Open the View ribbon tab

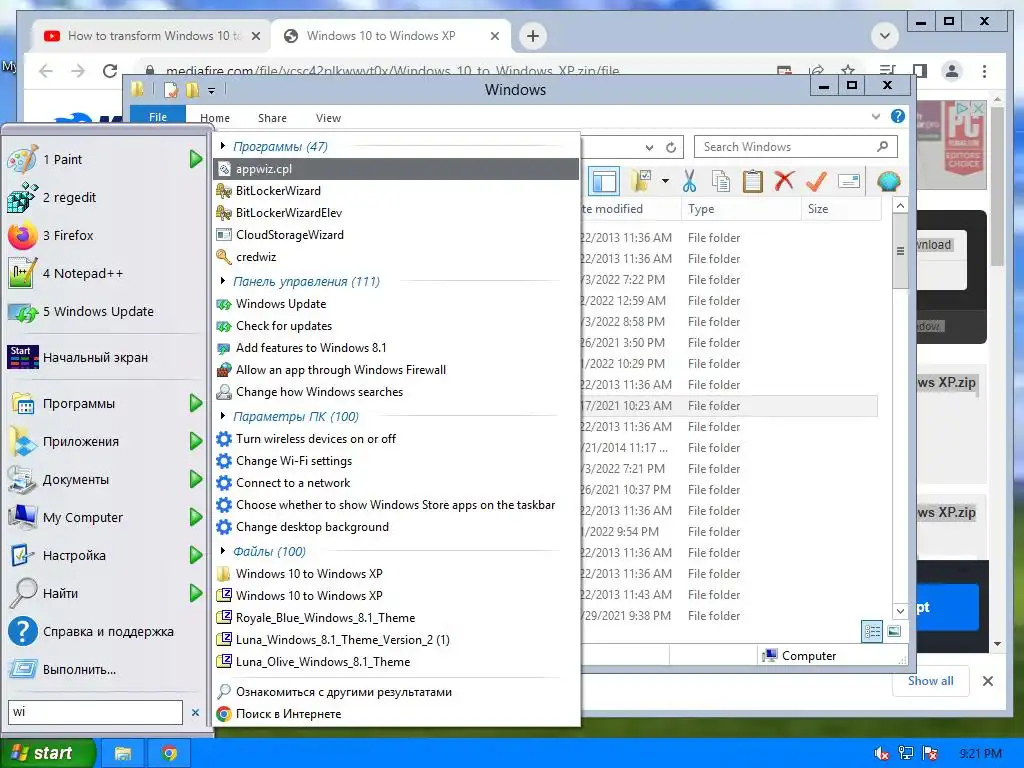click(x=328, y=118)
